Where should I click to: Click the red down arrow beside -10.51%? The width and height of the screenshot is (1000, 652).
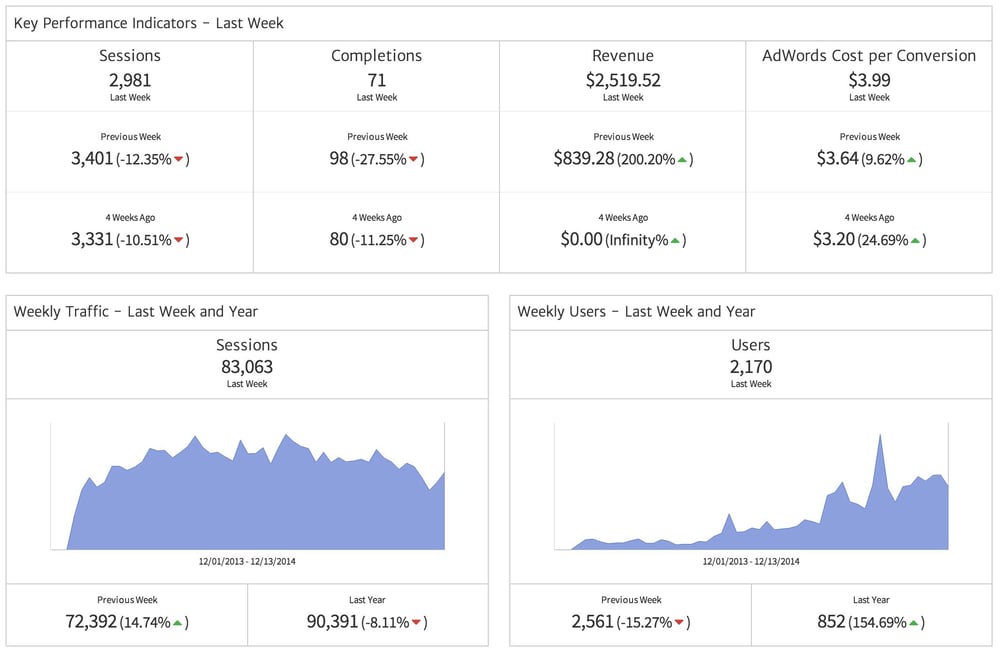179,240
